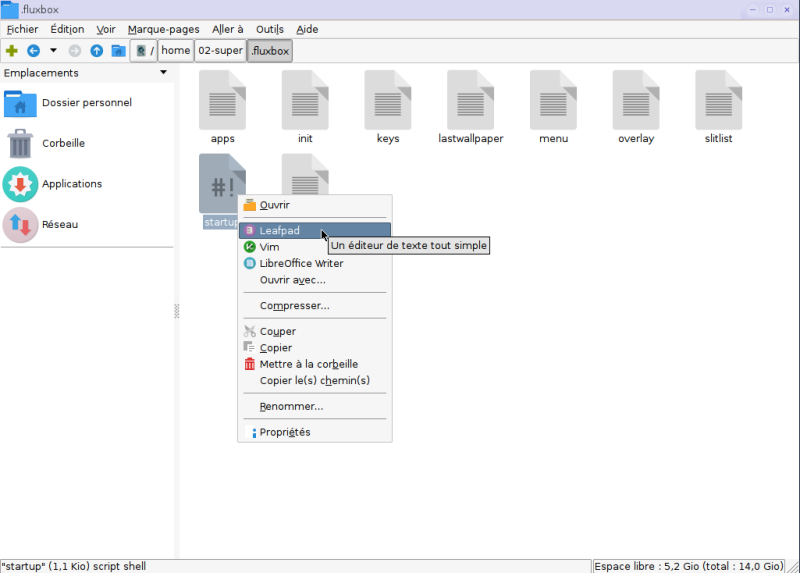Image resolution: width=800 pixels, height=573 pixels.
Task: Open the Voir menu
Action: point(106,30)
